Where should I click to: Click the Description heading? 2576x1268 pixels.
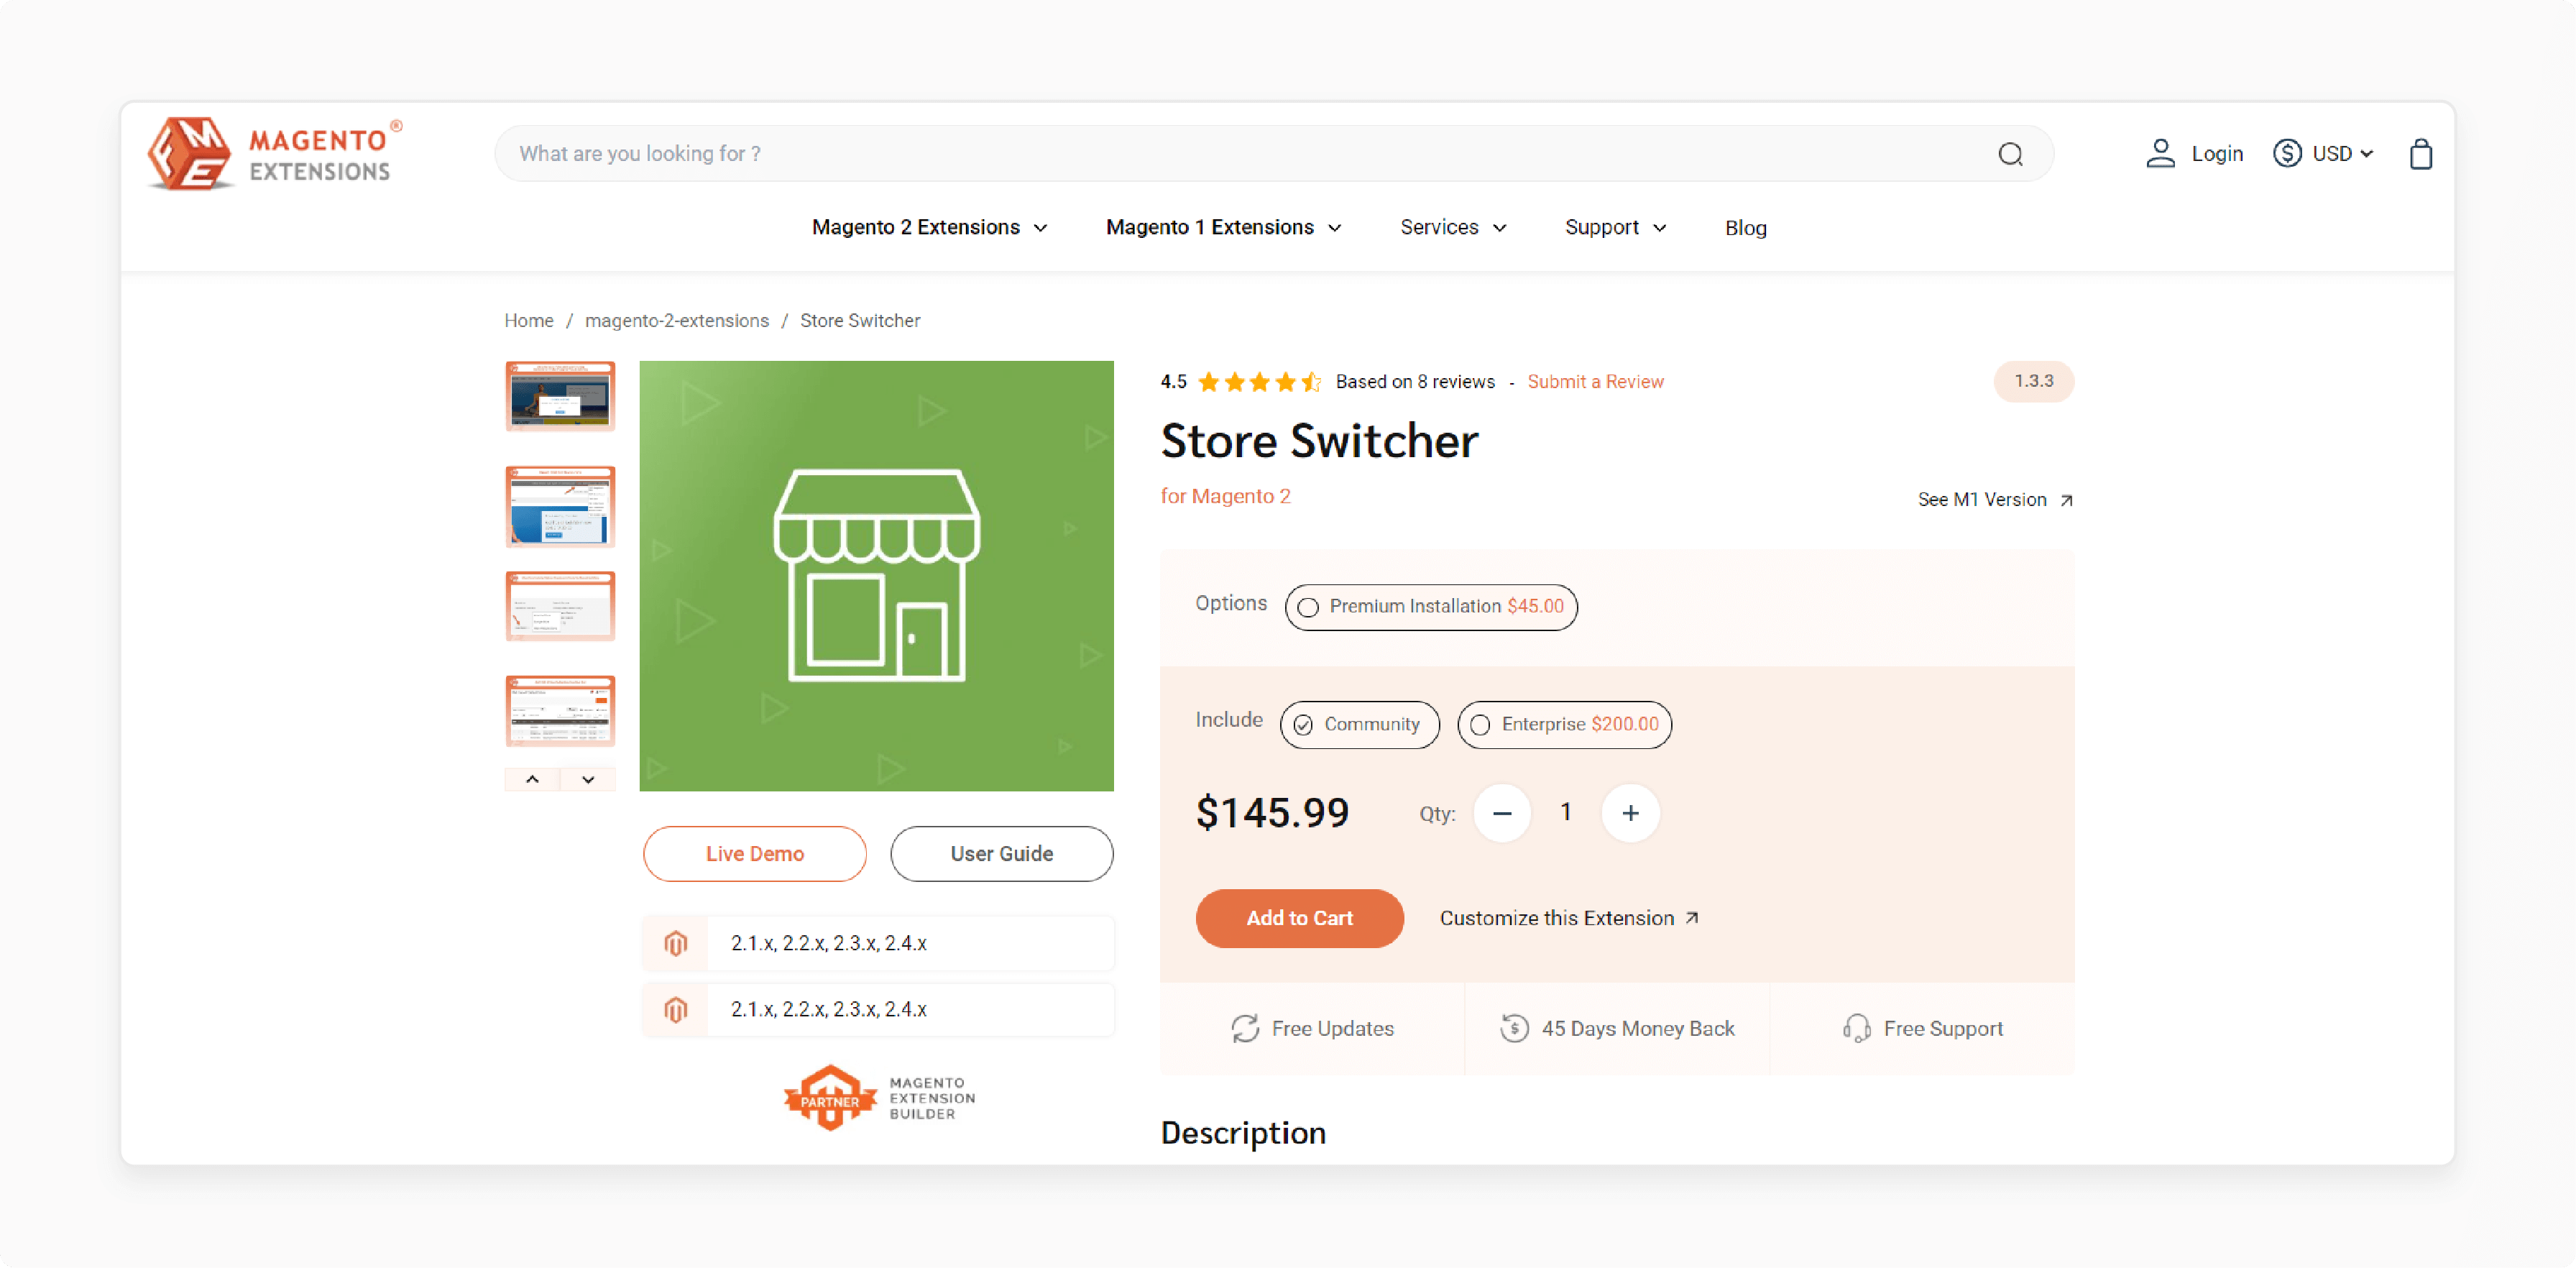(x=1243, y=1133)
